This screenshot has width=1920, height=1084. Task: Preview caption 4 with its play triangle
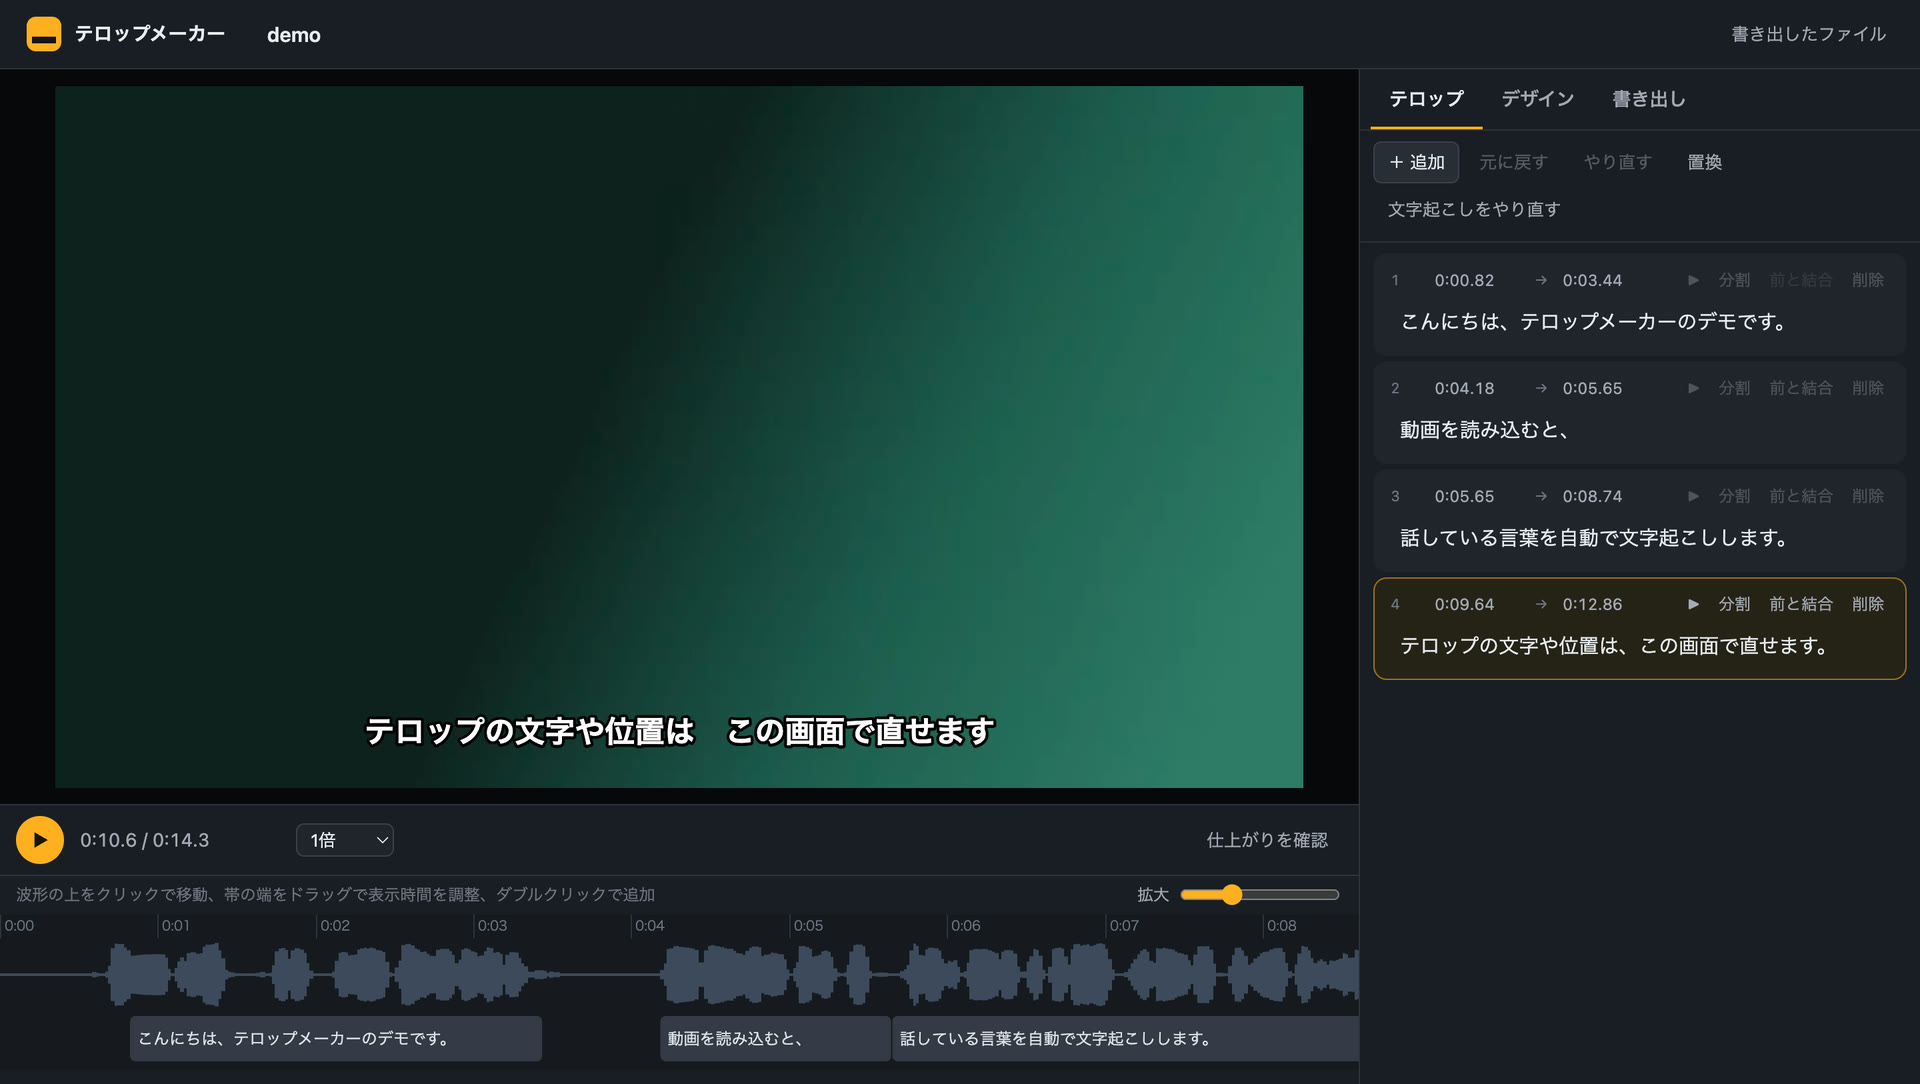[x=1693, y=604]
